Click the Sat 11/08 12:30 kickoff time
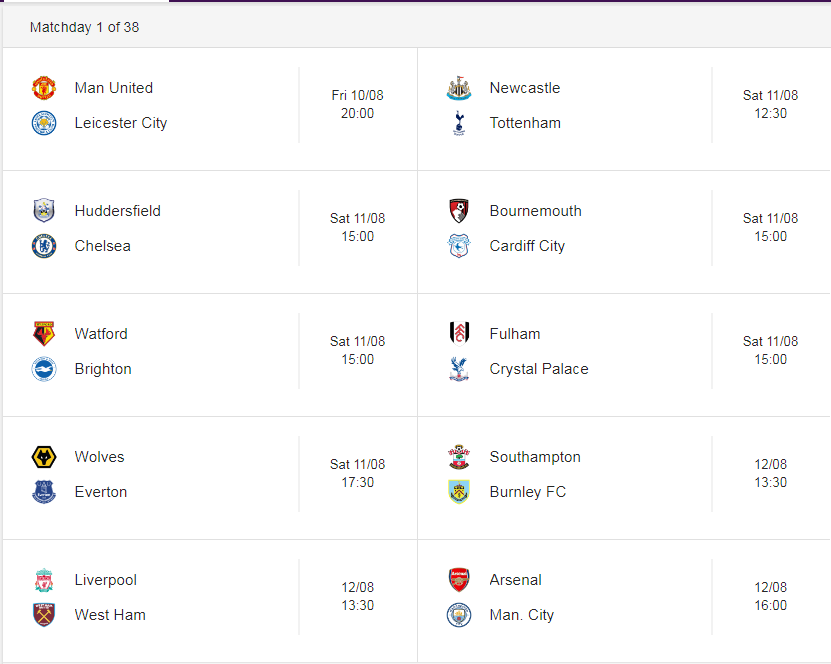 click(x=771, y=104)
